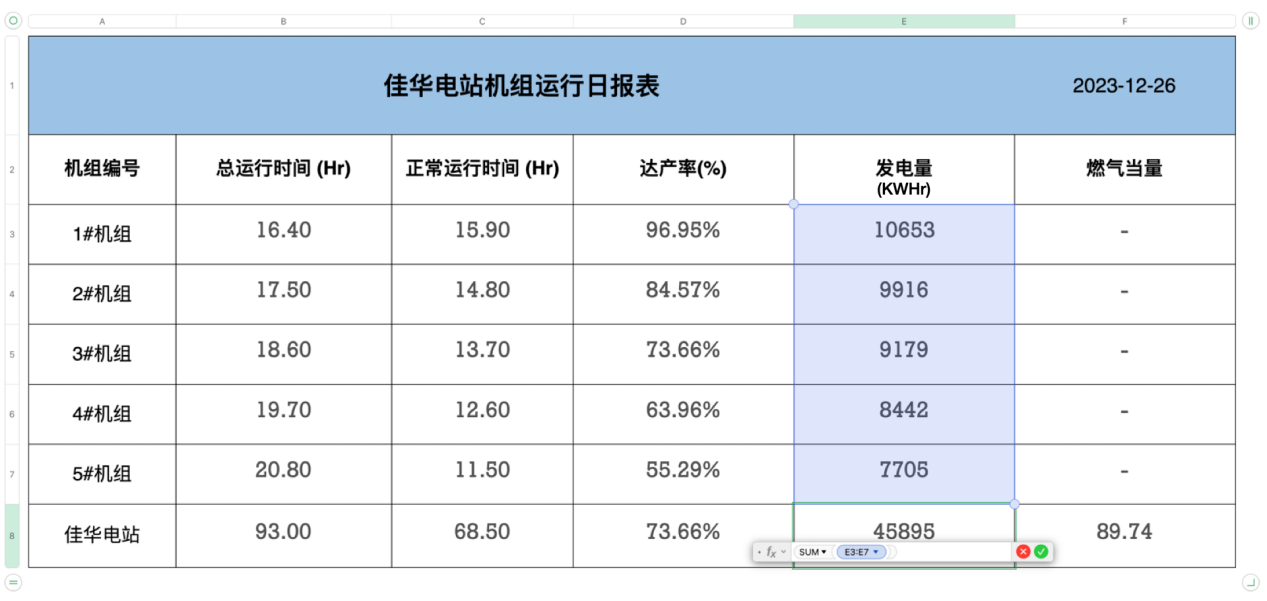Viewport: 1267px width, 601px height.
Task: Select row 8 header
Action: (12, 535)
